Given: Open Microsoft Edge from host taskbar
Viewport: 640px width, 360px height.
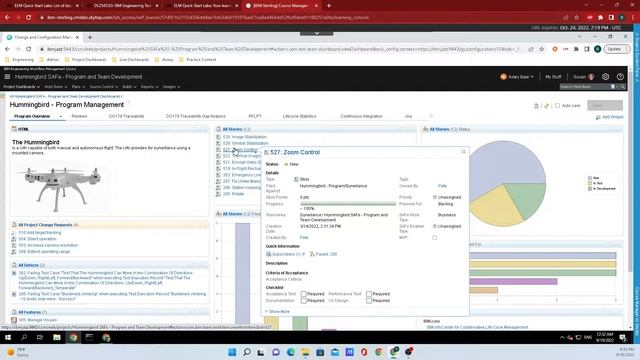Looking at the screenshot, I should click(x=291, y=352).
